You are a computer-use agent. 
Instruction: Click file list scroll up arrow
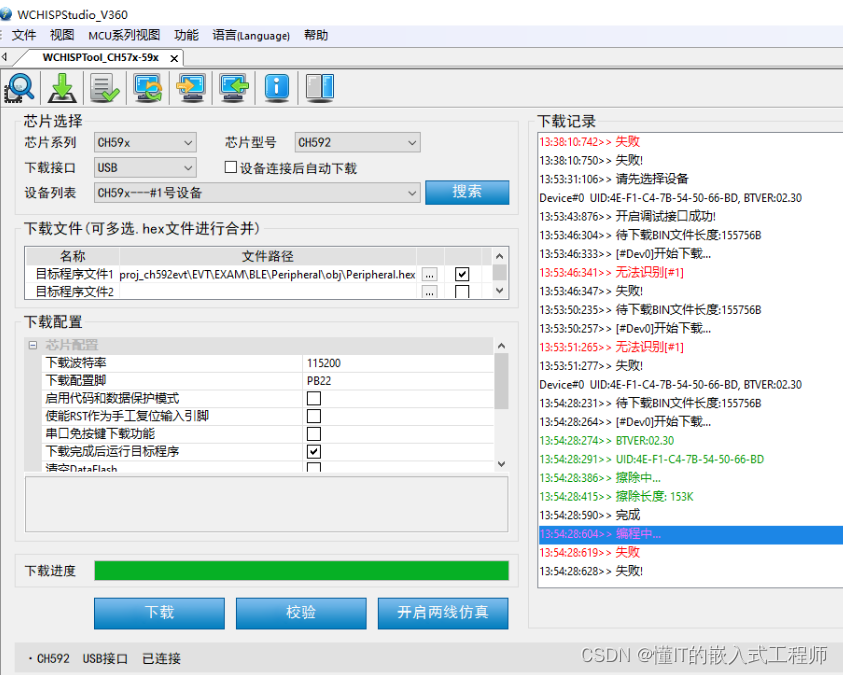tap(499, 256)
